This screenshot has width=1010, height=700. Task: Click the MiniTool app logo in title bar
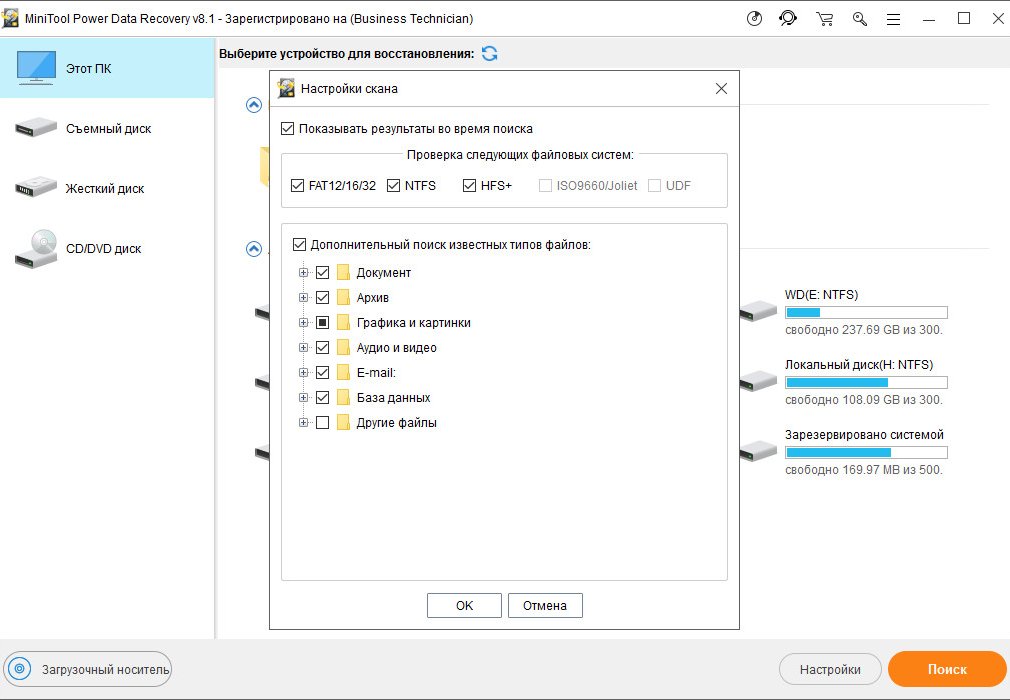point(10,19)
